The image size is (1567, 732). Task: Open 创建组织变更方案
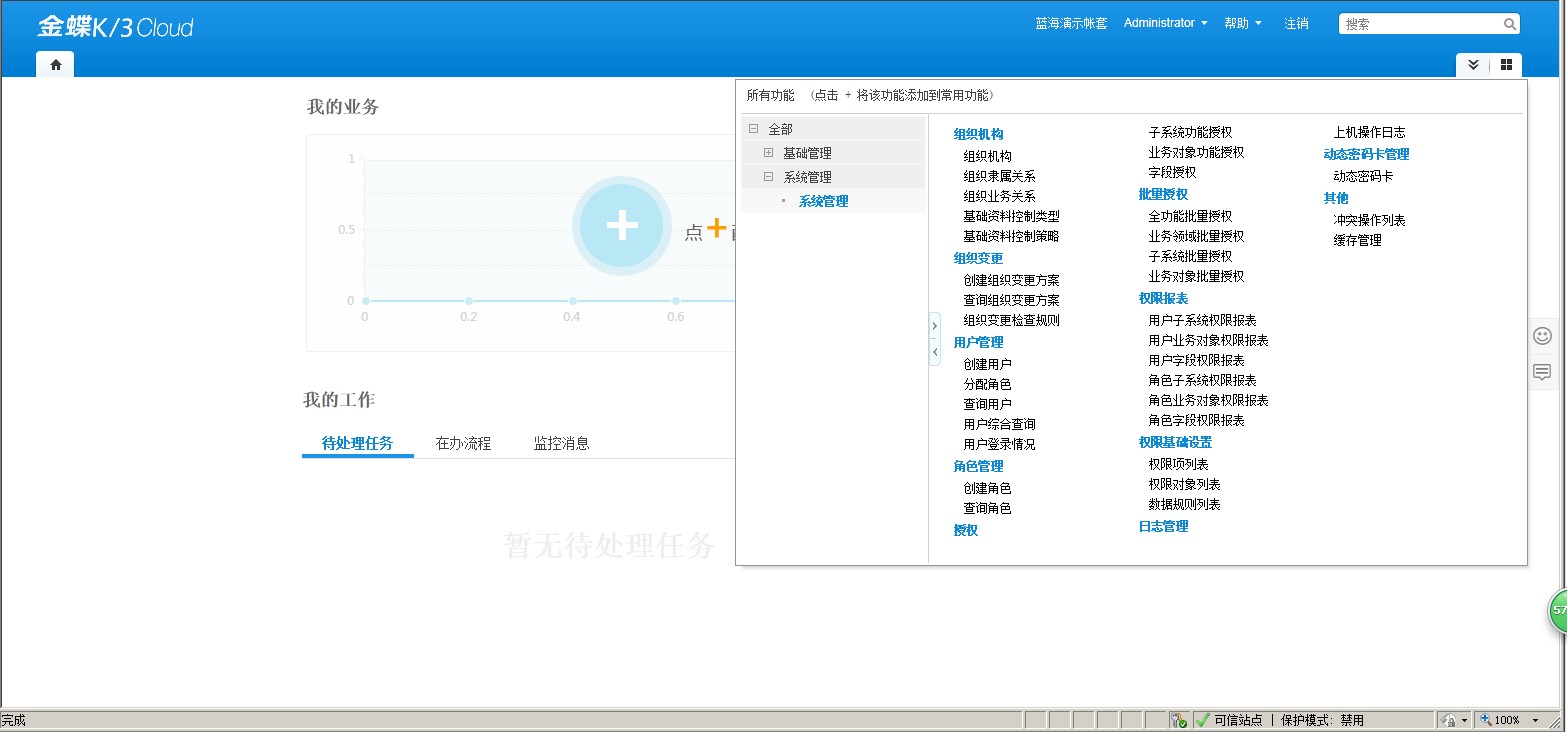click(x=1011, y=280)
